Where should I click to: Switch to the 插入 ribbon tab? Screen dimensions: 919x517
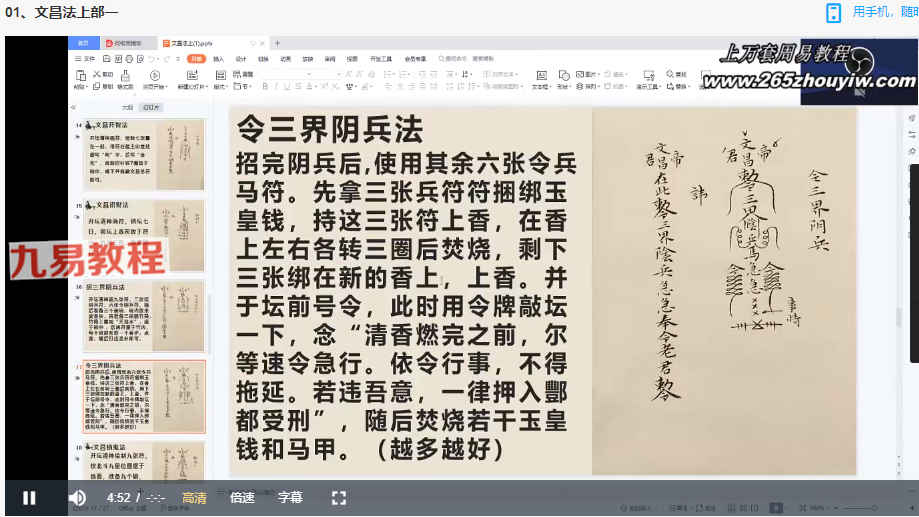218,59
